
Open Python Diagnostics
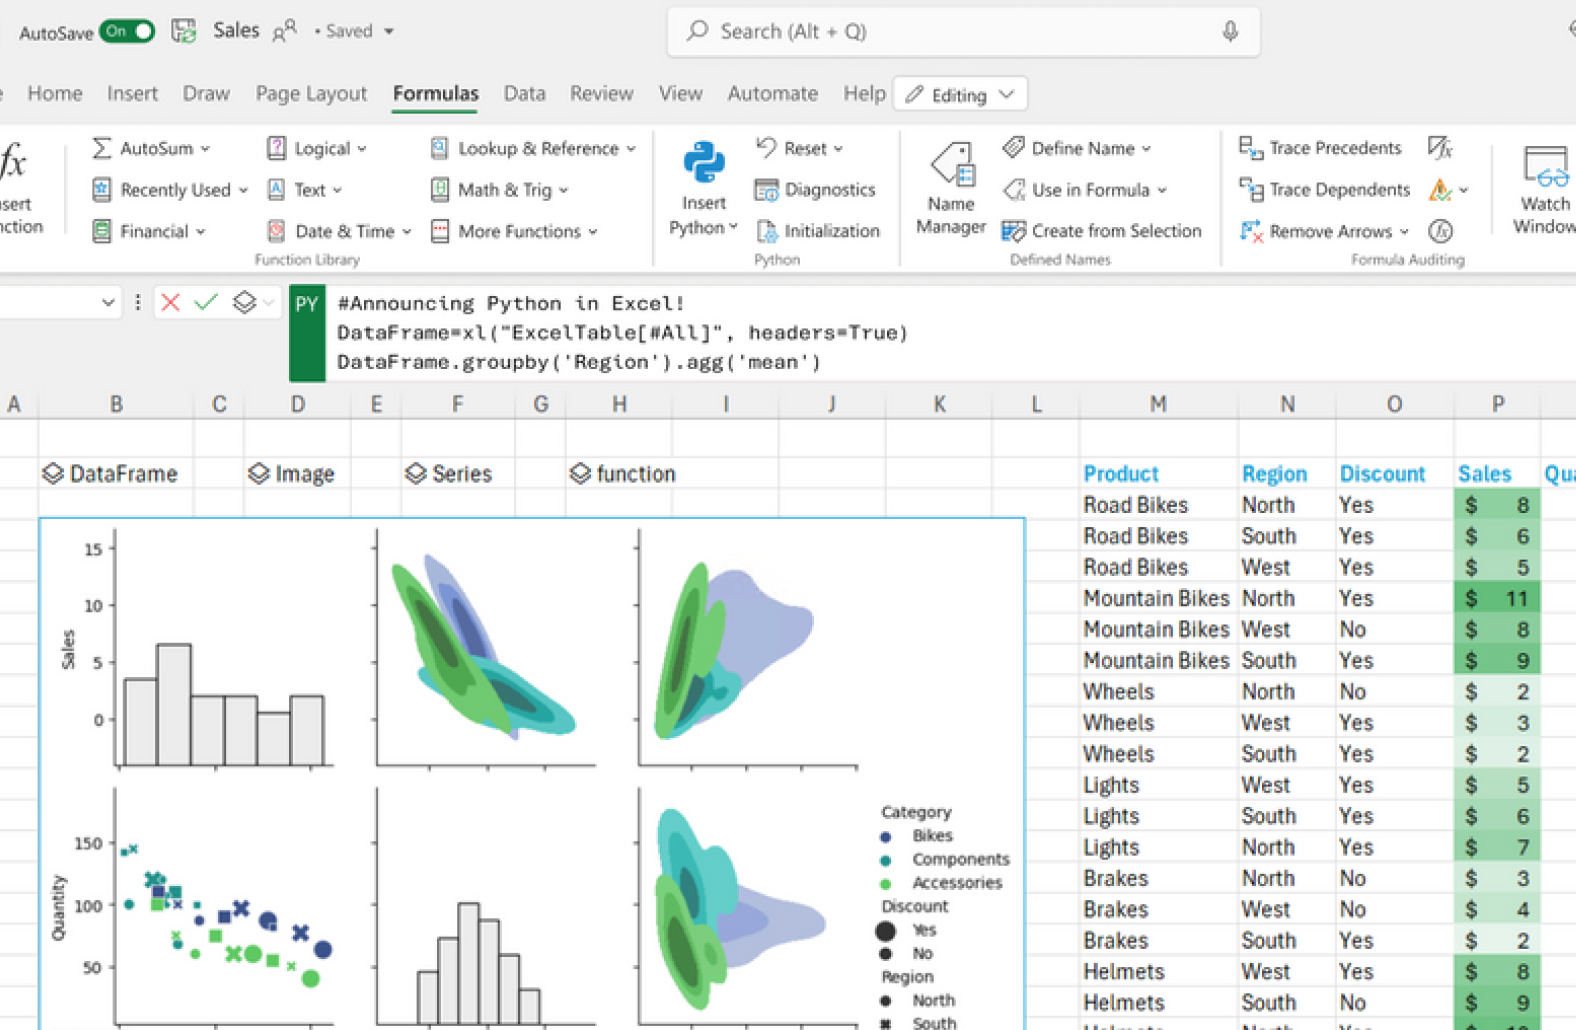(815, 190)
